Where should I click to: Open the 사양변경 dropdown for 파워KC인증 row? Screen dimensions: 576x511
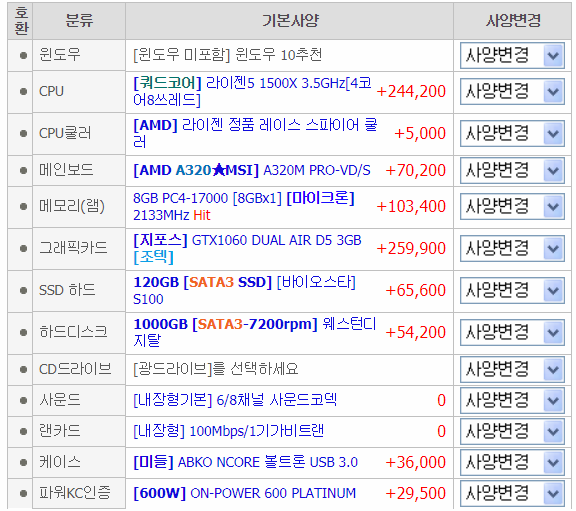(x=512, y=493)
